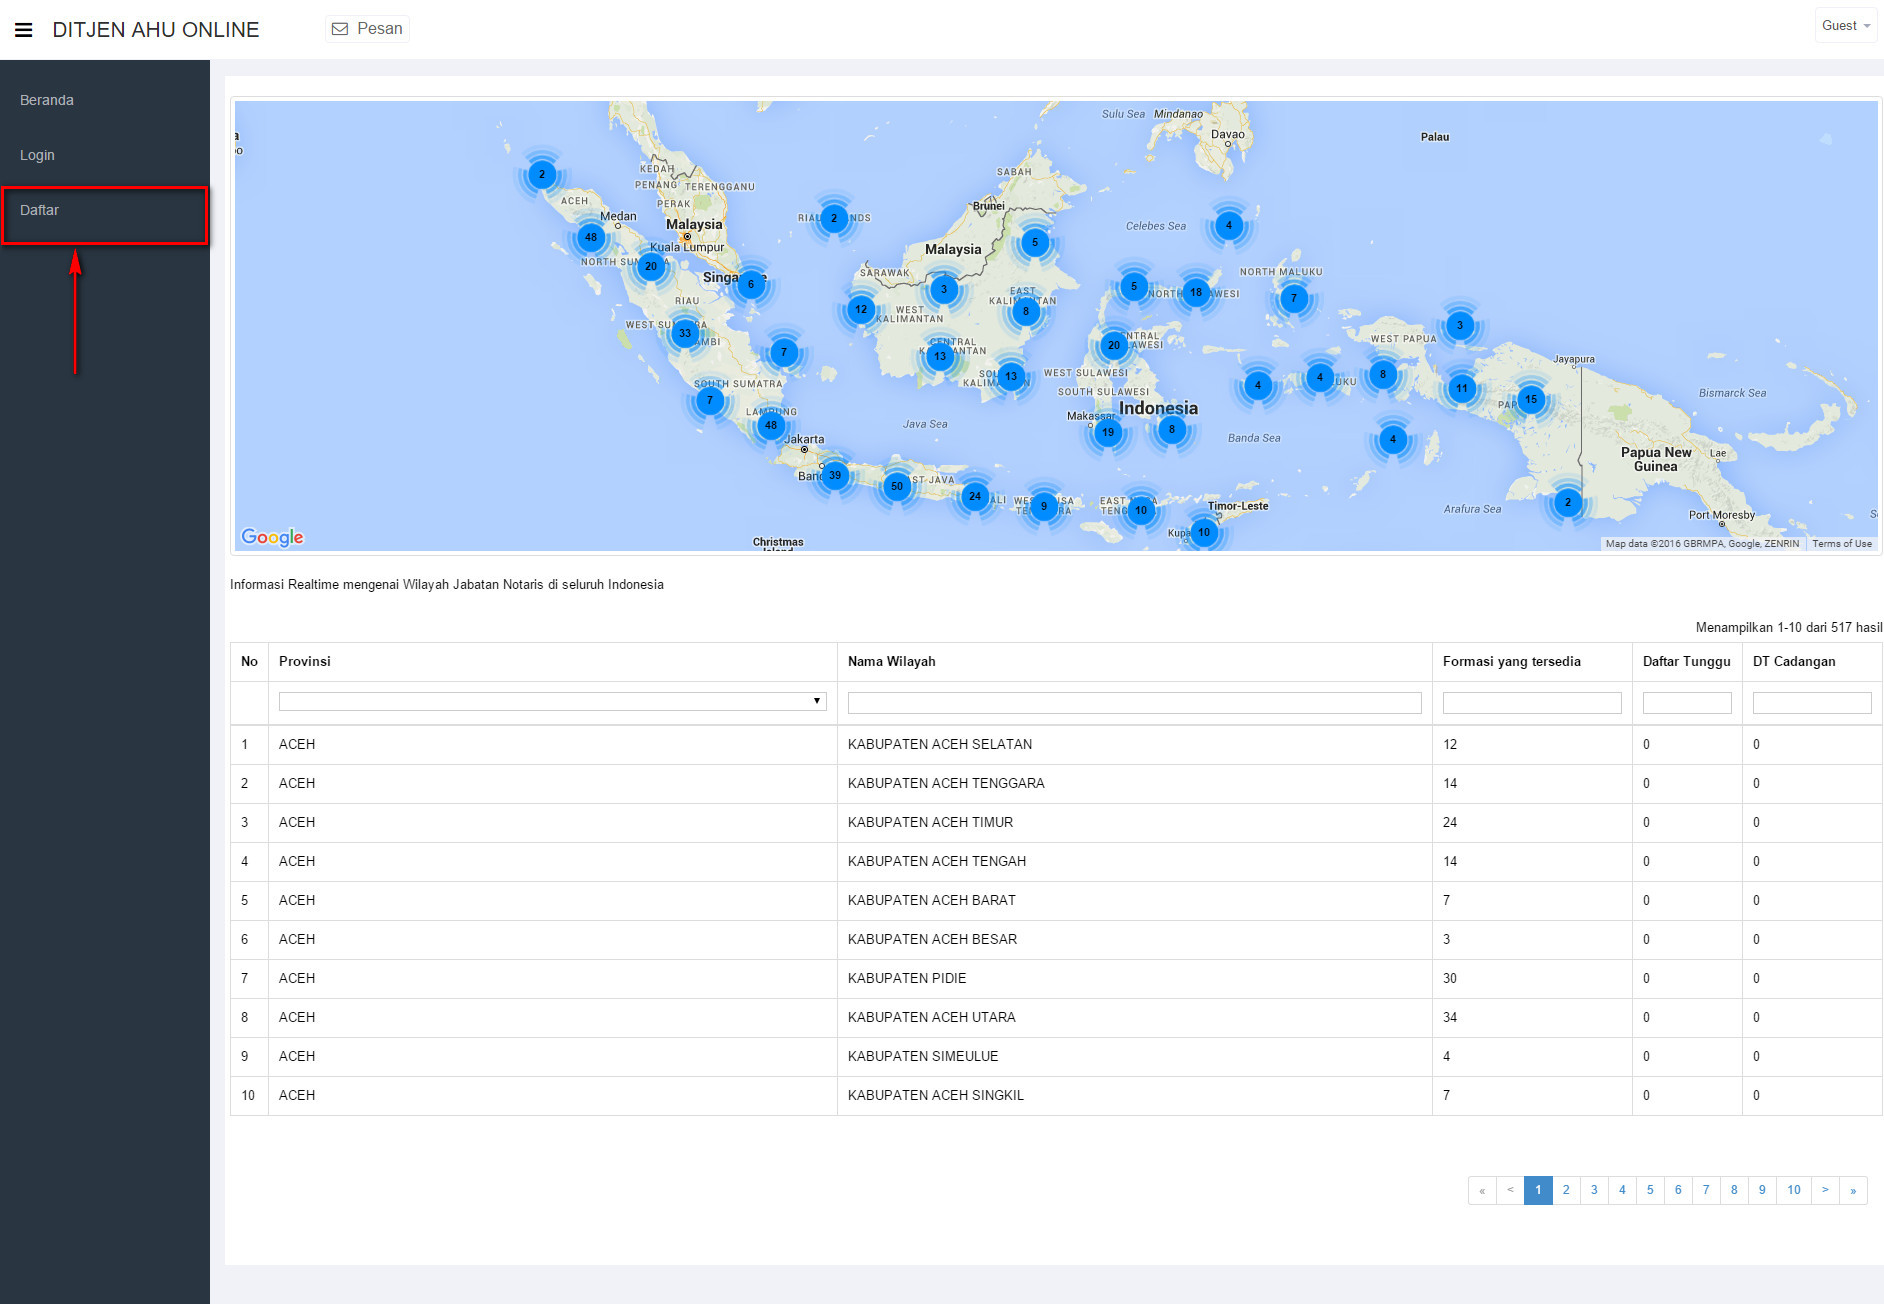Go to pagination page 2
The height and width of the screenshot is (1304, 1884).
pos(1566,1190)
